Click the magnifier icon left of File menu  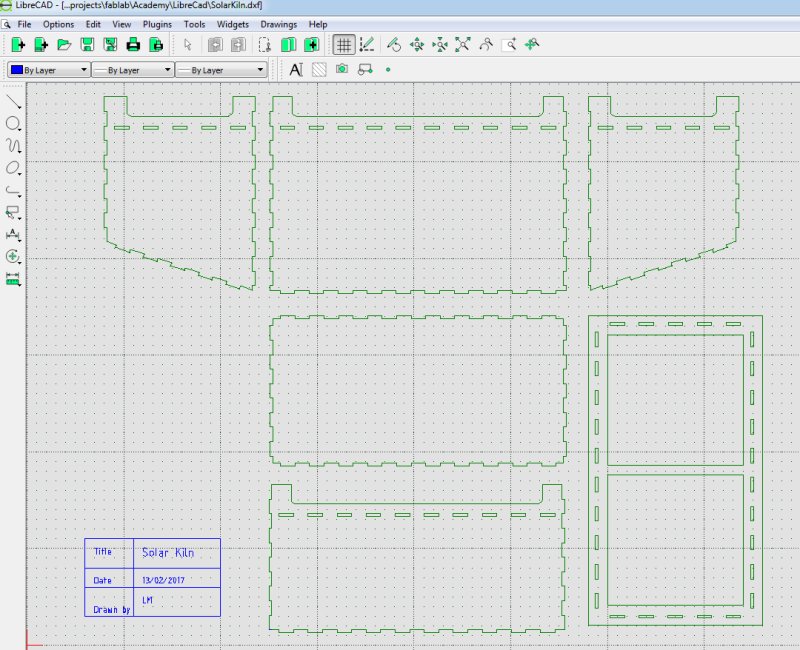click(x=6, y=24)
